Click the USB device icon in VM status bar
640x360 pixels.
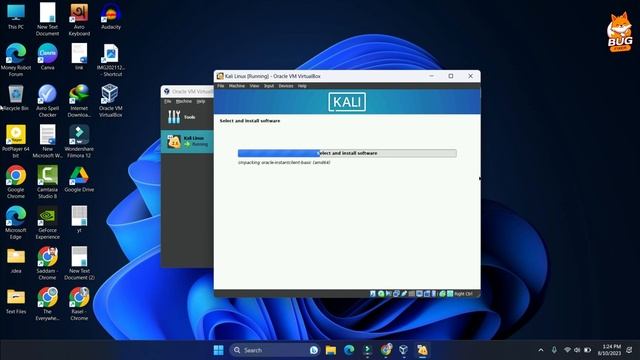404,293
